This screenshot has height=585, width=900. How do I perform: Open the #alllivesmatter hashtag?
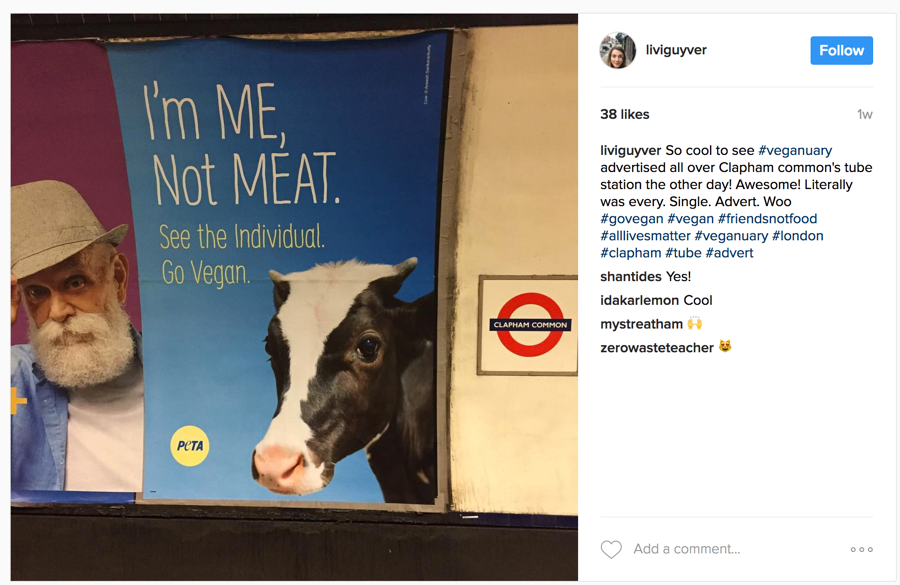click(645, 236)
